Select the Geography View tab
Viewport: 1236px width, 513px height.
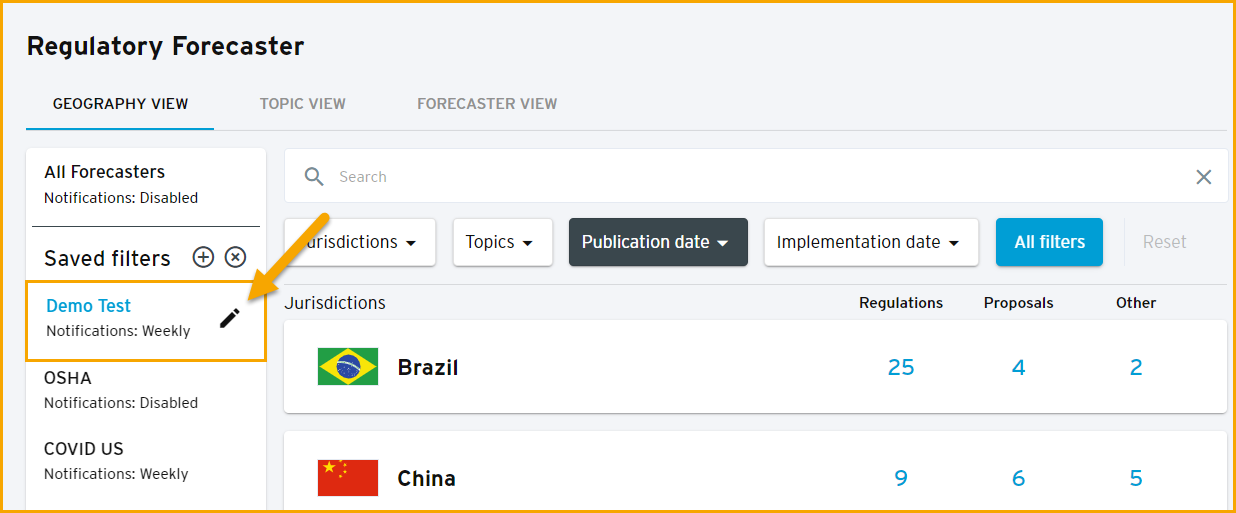pos(120,104)
